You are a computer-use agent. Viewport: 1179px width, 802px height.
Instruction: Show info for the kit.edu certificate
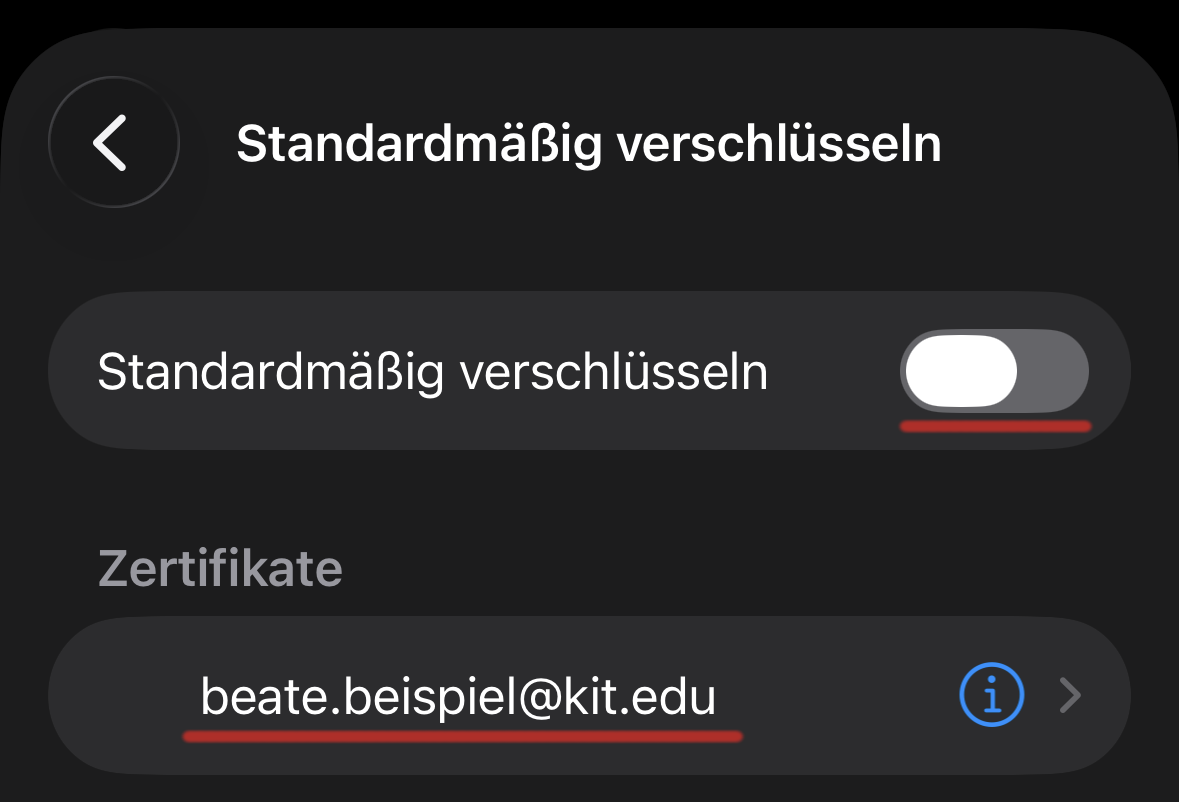[991, 695]
